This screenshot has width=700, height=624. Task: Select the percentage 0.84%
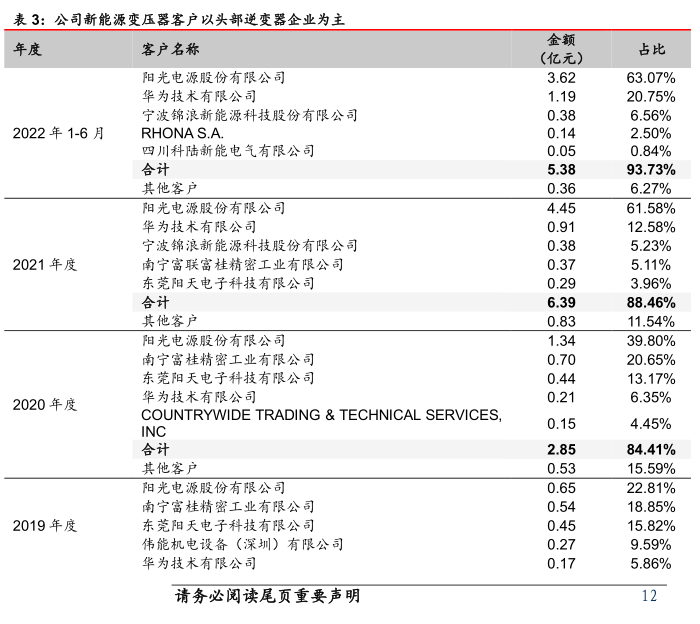click(650, 151)
